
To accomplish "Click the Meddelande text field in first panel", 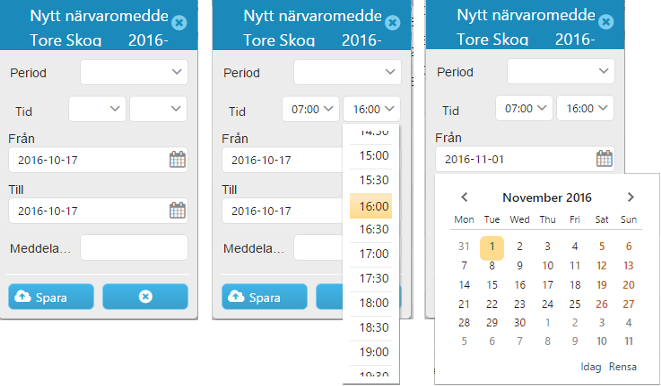I will [134, 248].
